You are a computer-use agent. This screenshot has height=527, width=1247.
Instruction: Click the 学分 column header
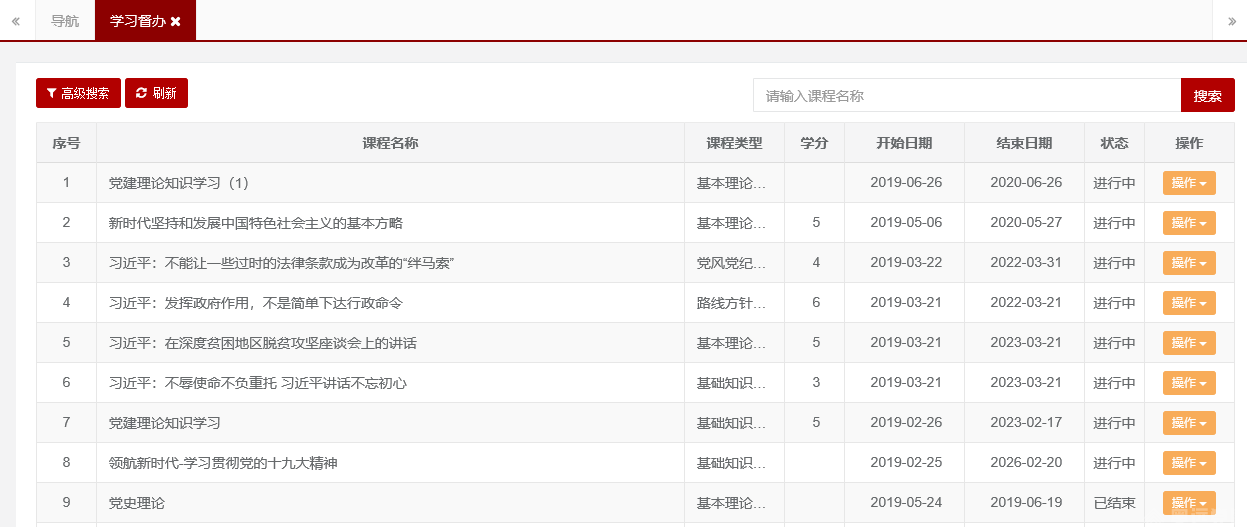pos(814,143)
